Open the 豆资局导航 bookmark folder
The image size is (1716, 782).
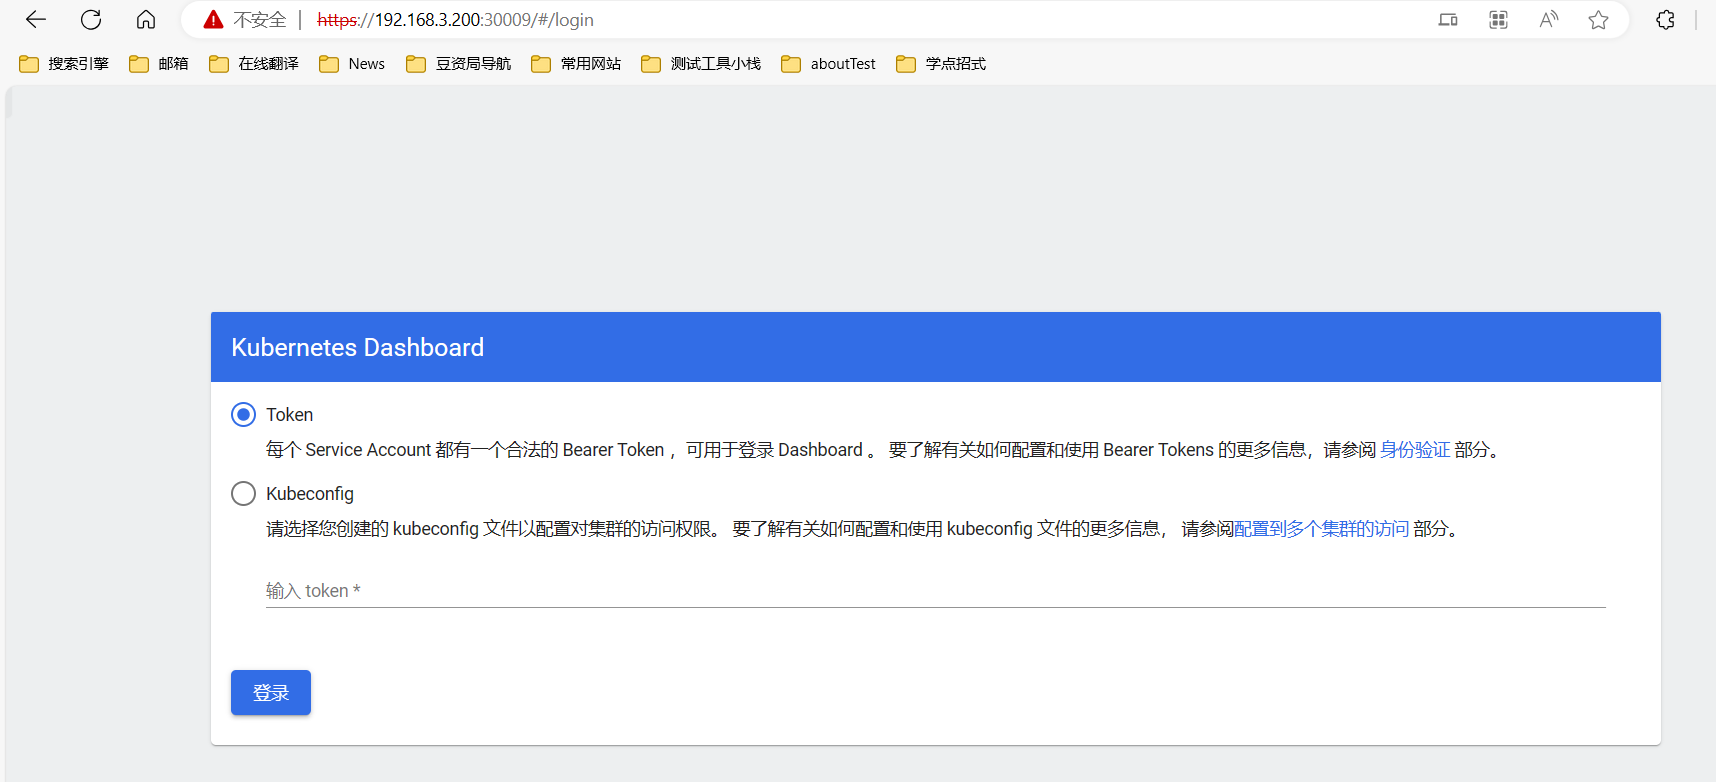pyautogui.click(x=459, y=64)
